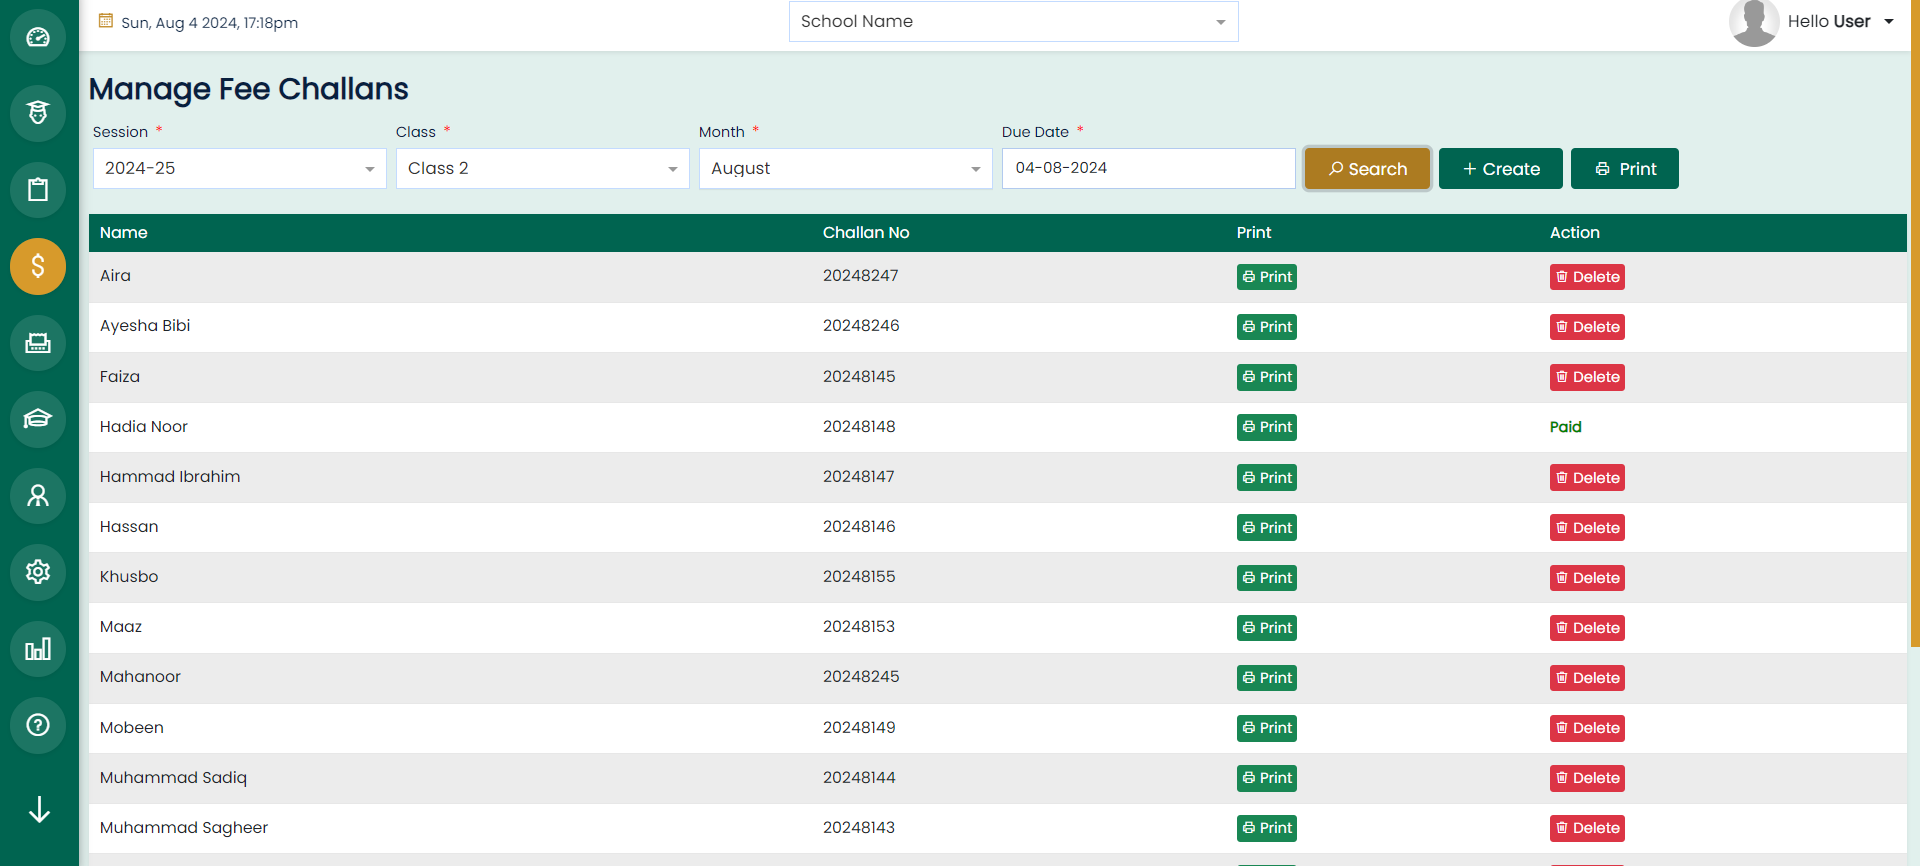The height and width of the screenshot is (866, 1920).
Task: Click the name Hadia Noor
Action: (x=144, y=426)
